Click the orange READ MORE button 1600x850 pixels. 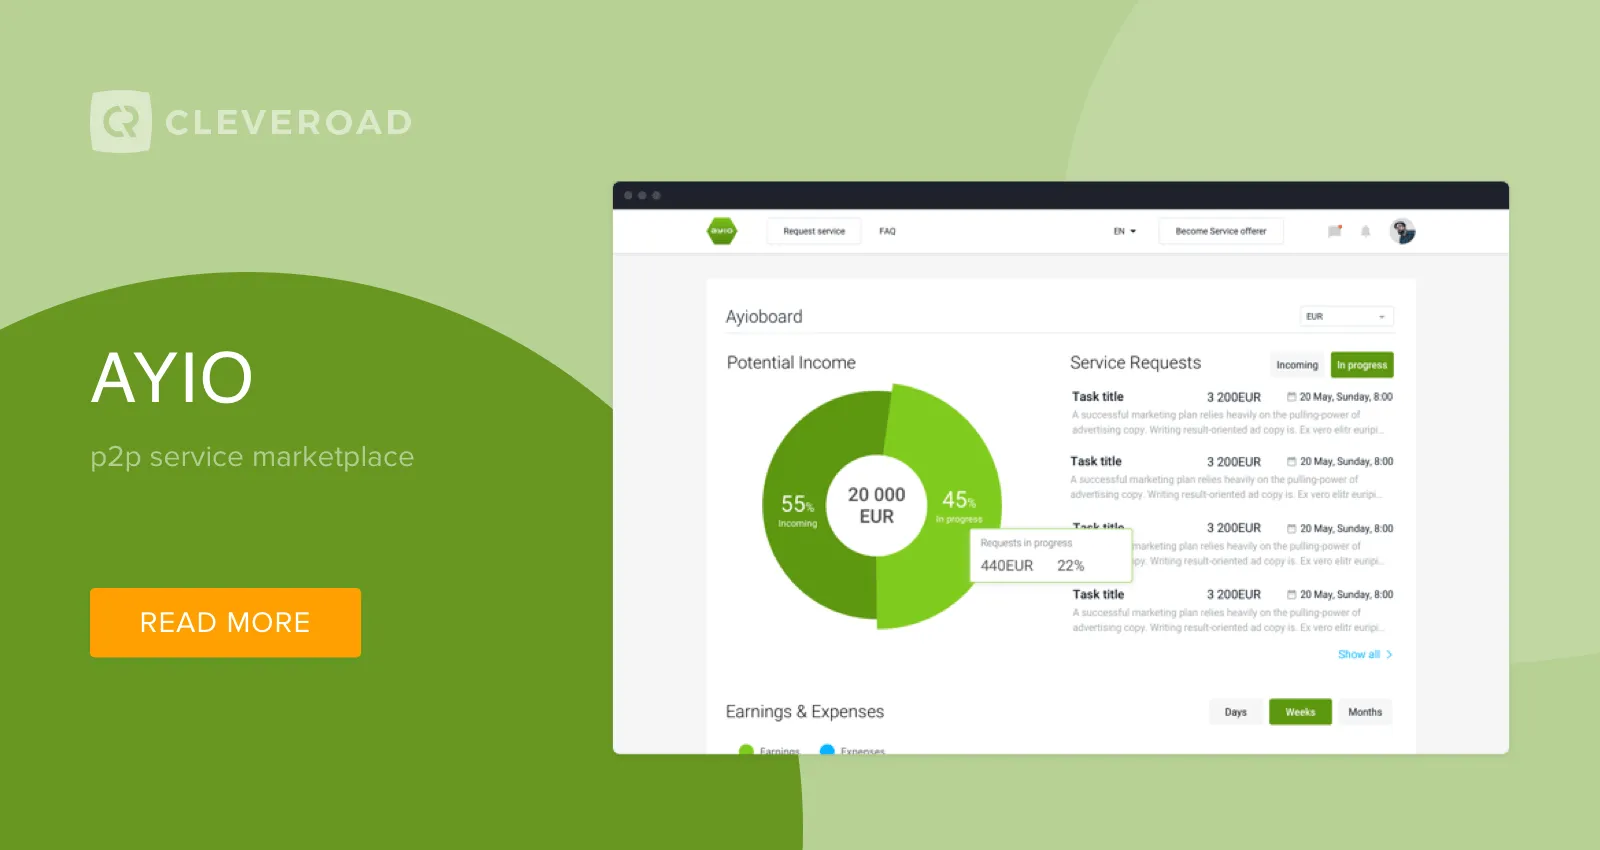pyautogui.click(x=225, y=622)
